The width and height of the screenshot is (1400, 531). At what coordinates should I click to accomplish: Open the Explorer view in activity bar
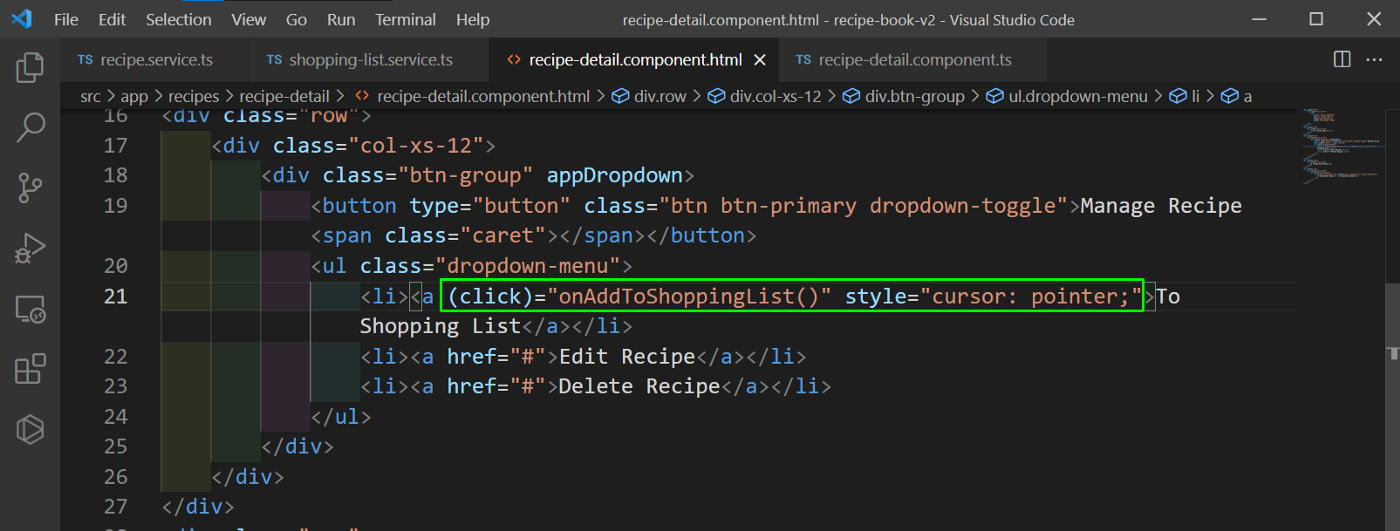pos(30,68)
